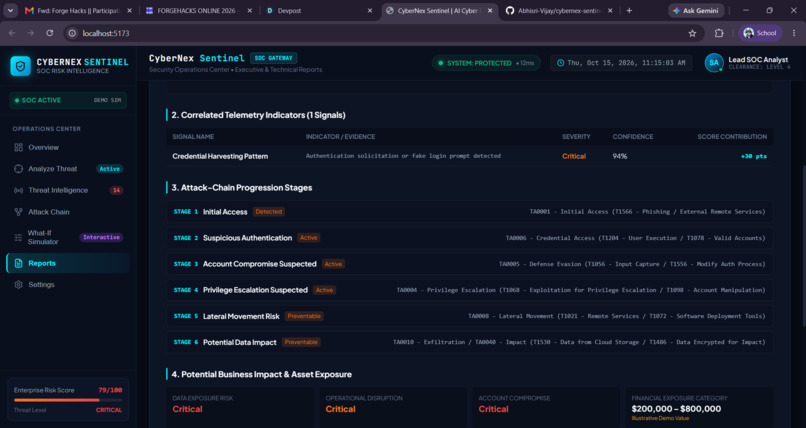Click the Stage 6 Potential Data Impact row
This screenshot has width=806, height=428.
pos(469,342)
